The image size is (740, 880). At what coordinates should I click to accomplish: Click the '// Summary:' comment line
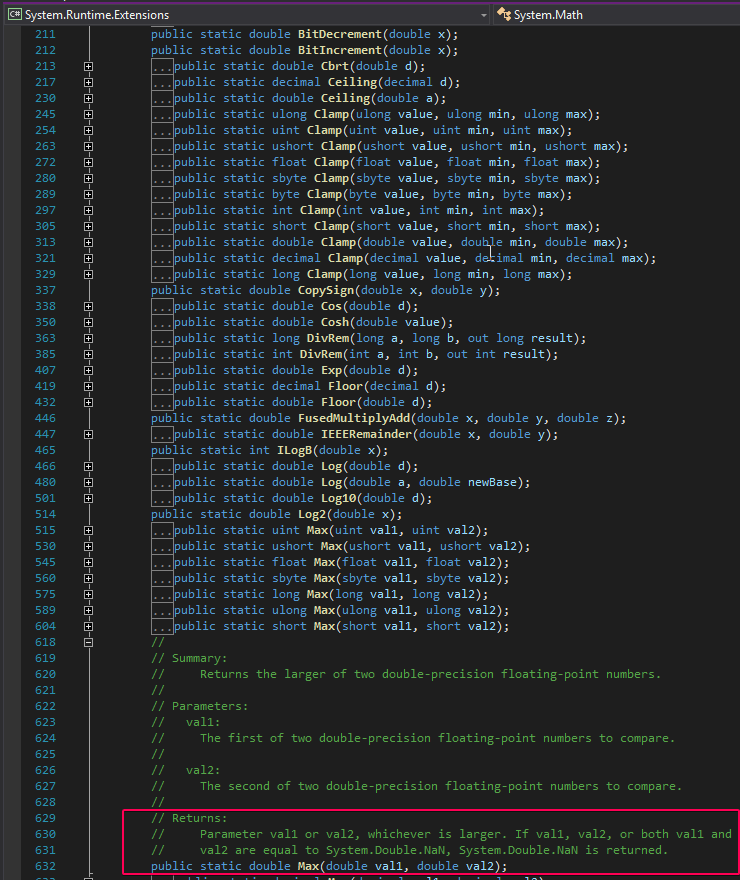(189, 658)
